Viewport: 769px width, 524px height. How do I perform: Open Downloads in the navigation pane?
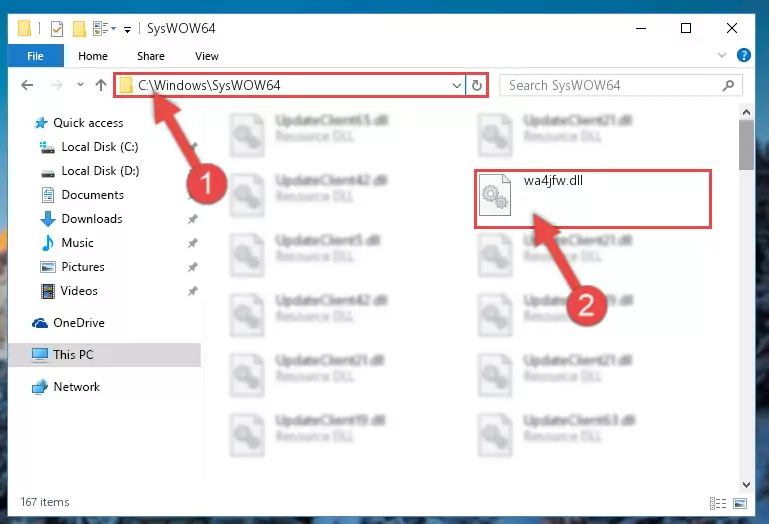pos(92,219)
